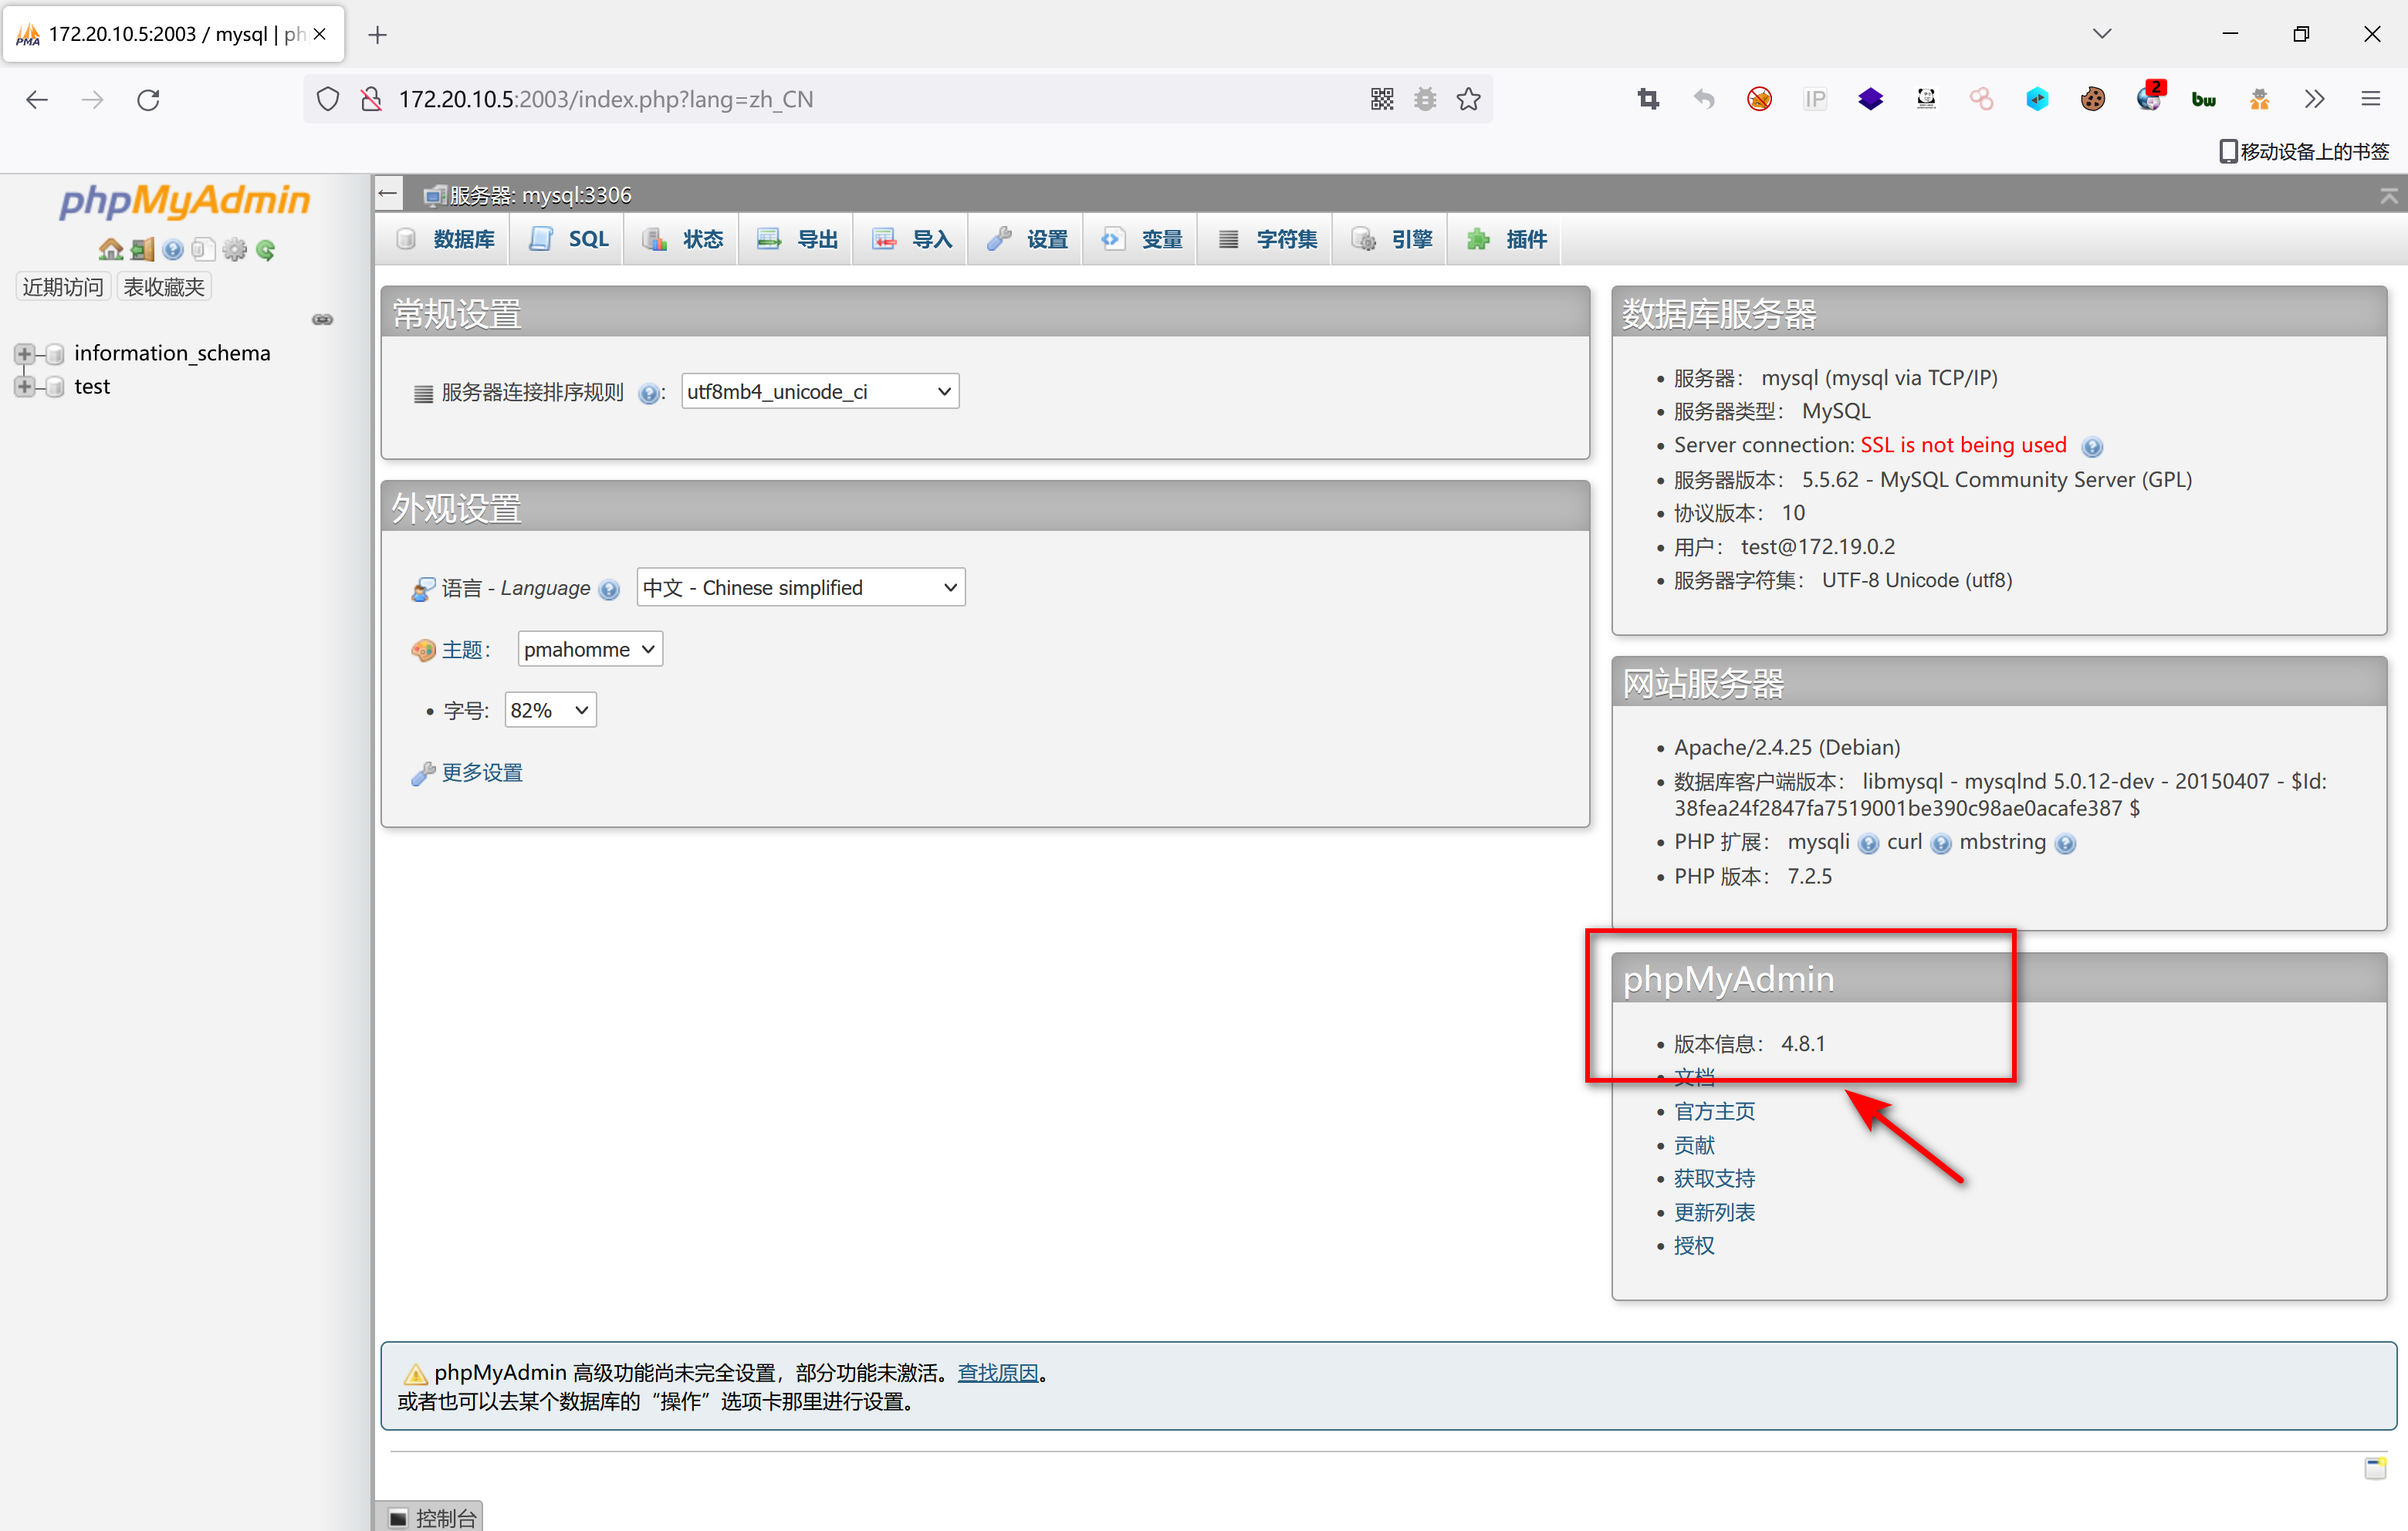
Task: Expand the test database node
Action: pyautogui.click(x=24, y=387)
